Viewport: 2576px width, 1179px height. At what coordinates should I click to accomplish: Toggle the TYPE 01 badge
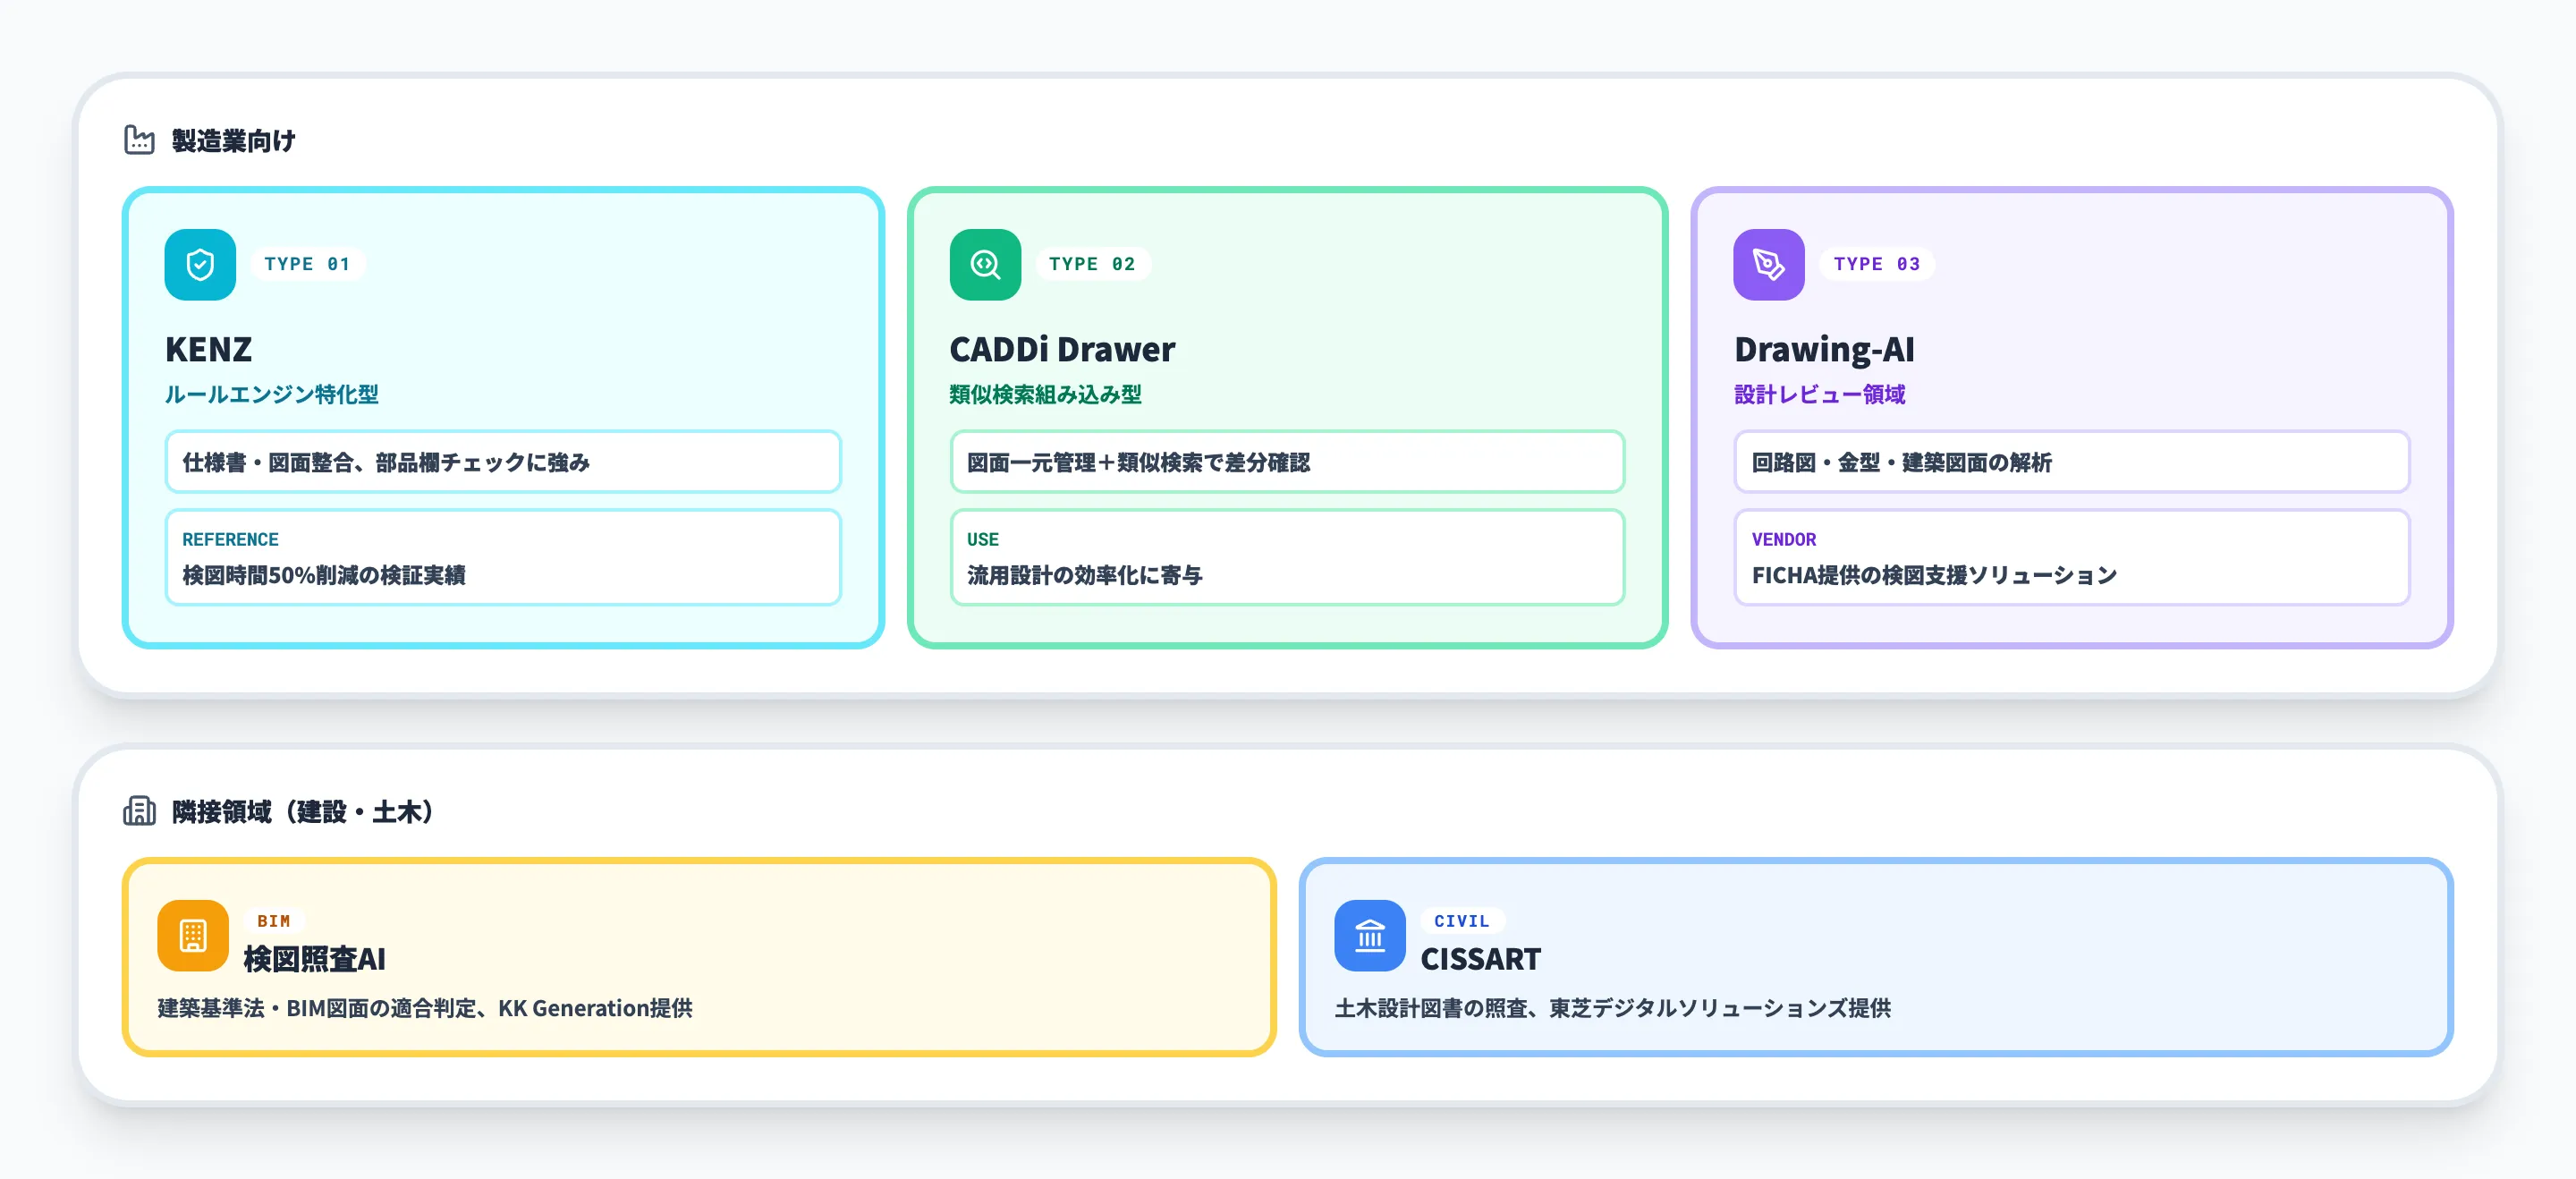pos(307,264)
